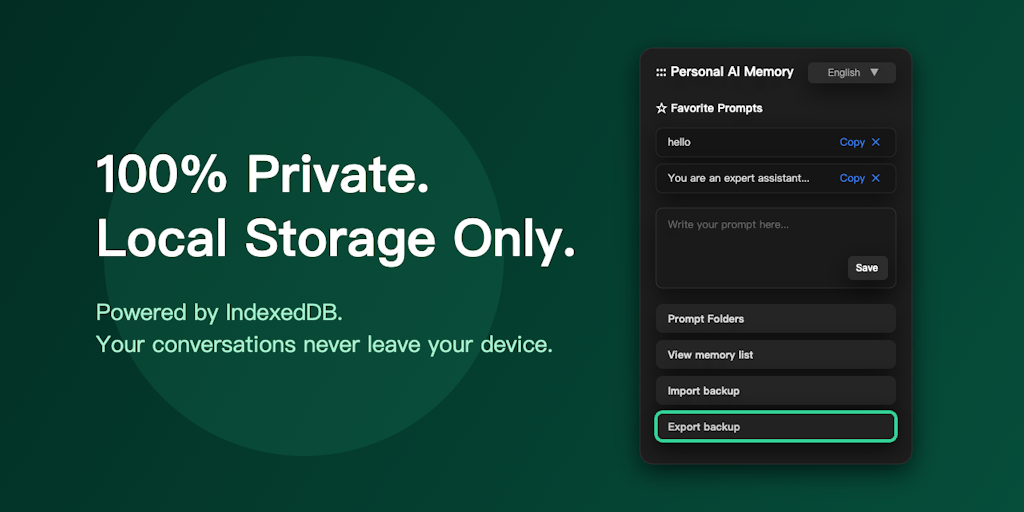
Task: Delete the "hello" prompt with its X
Action: click(x=876, y=142)
